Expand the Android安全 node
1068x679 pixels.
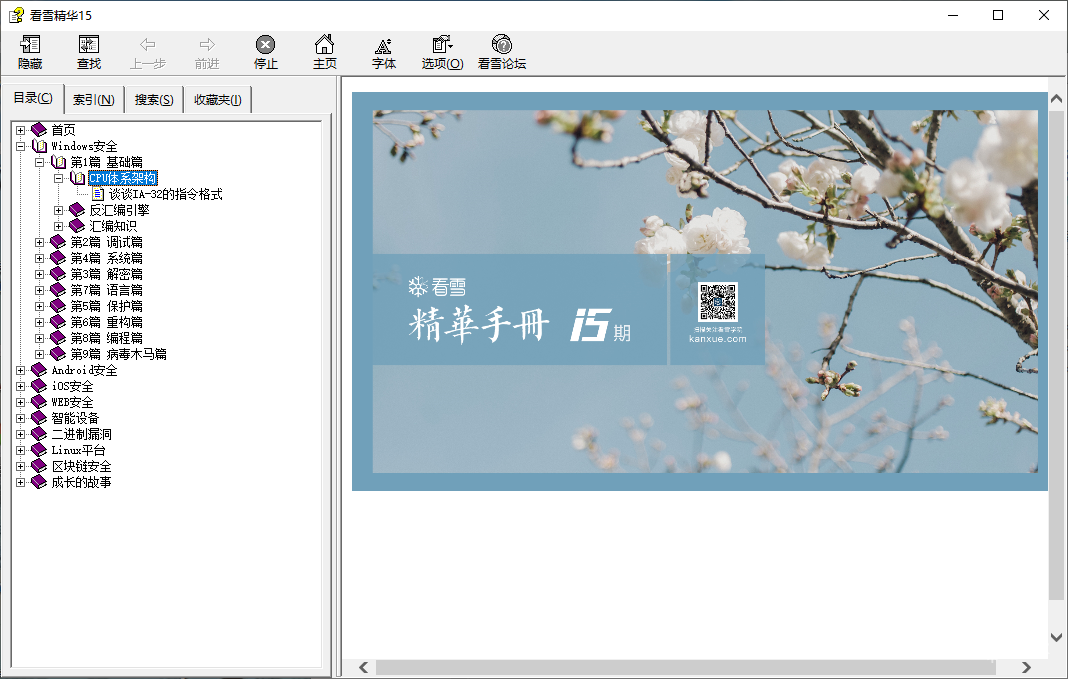tap(20, 370)
